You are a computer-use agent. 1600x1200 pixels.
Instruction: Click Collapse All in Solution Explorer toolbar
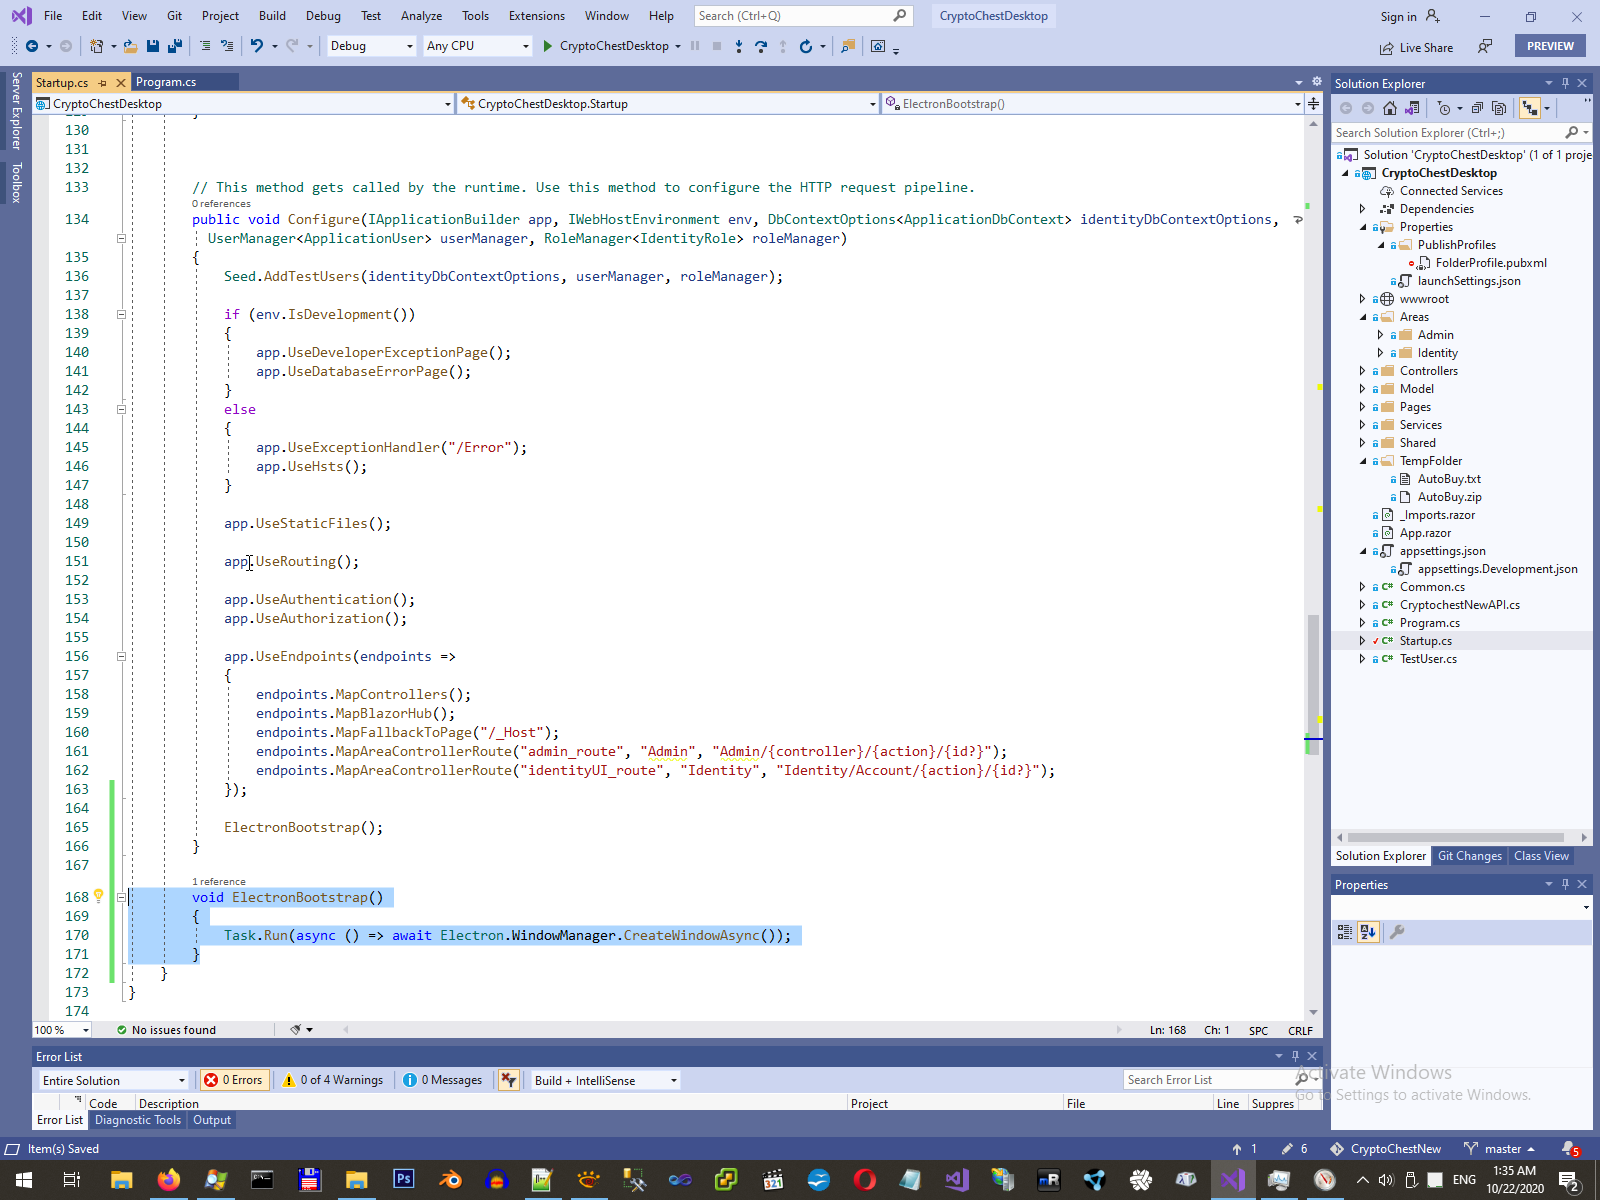1477,108
